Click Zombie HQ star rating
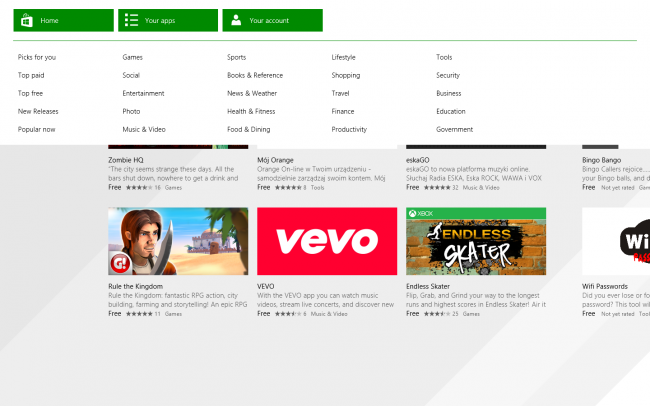Viewport: 650px width, 406px height. [139, 188]
